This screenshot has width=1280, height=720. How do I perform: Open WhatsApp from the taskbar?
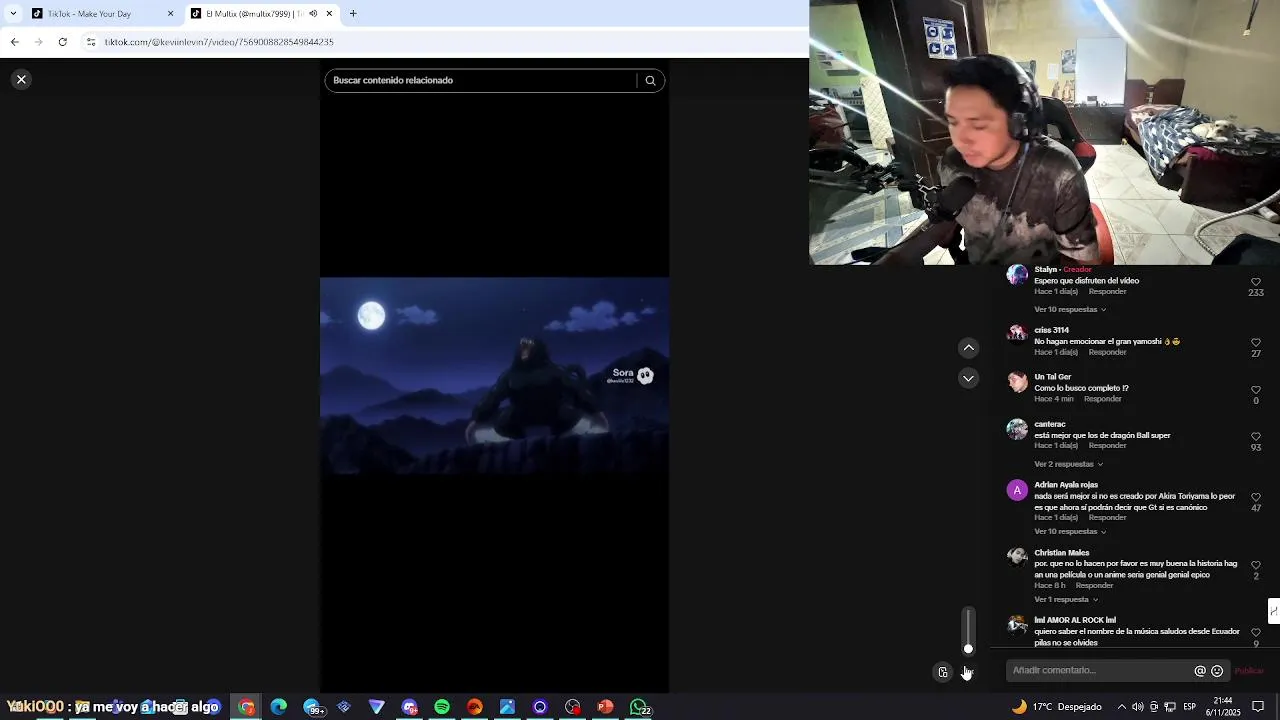639,707
